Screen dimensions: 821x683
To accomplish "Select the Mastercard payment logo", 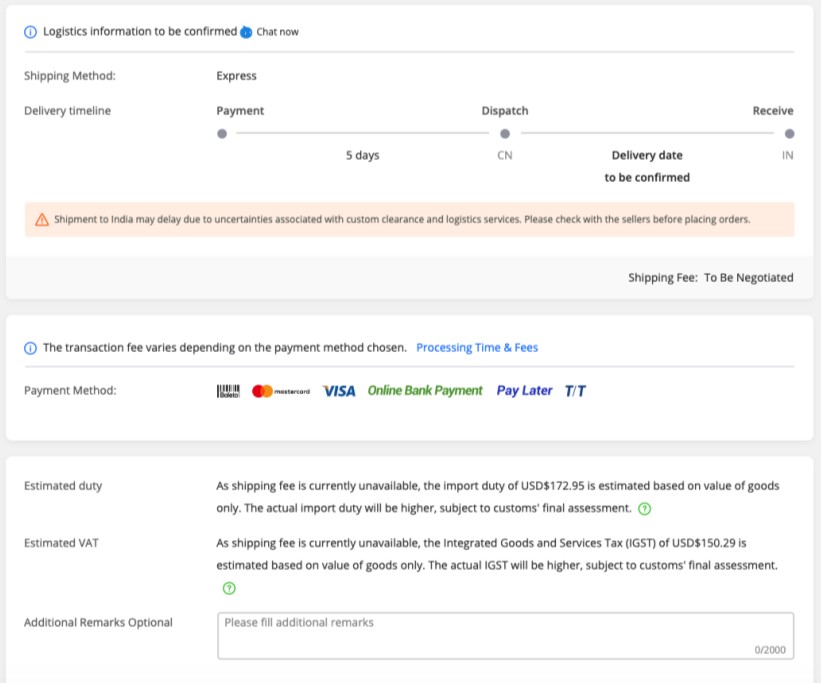I will pos(281,391).
